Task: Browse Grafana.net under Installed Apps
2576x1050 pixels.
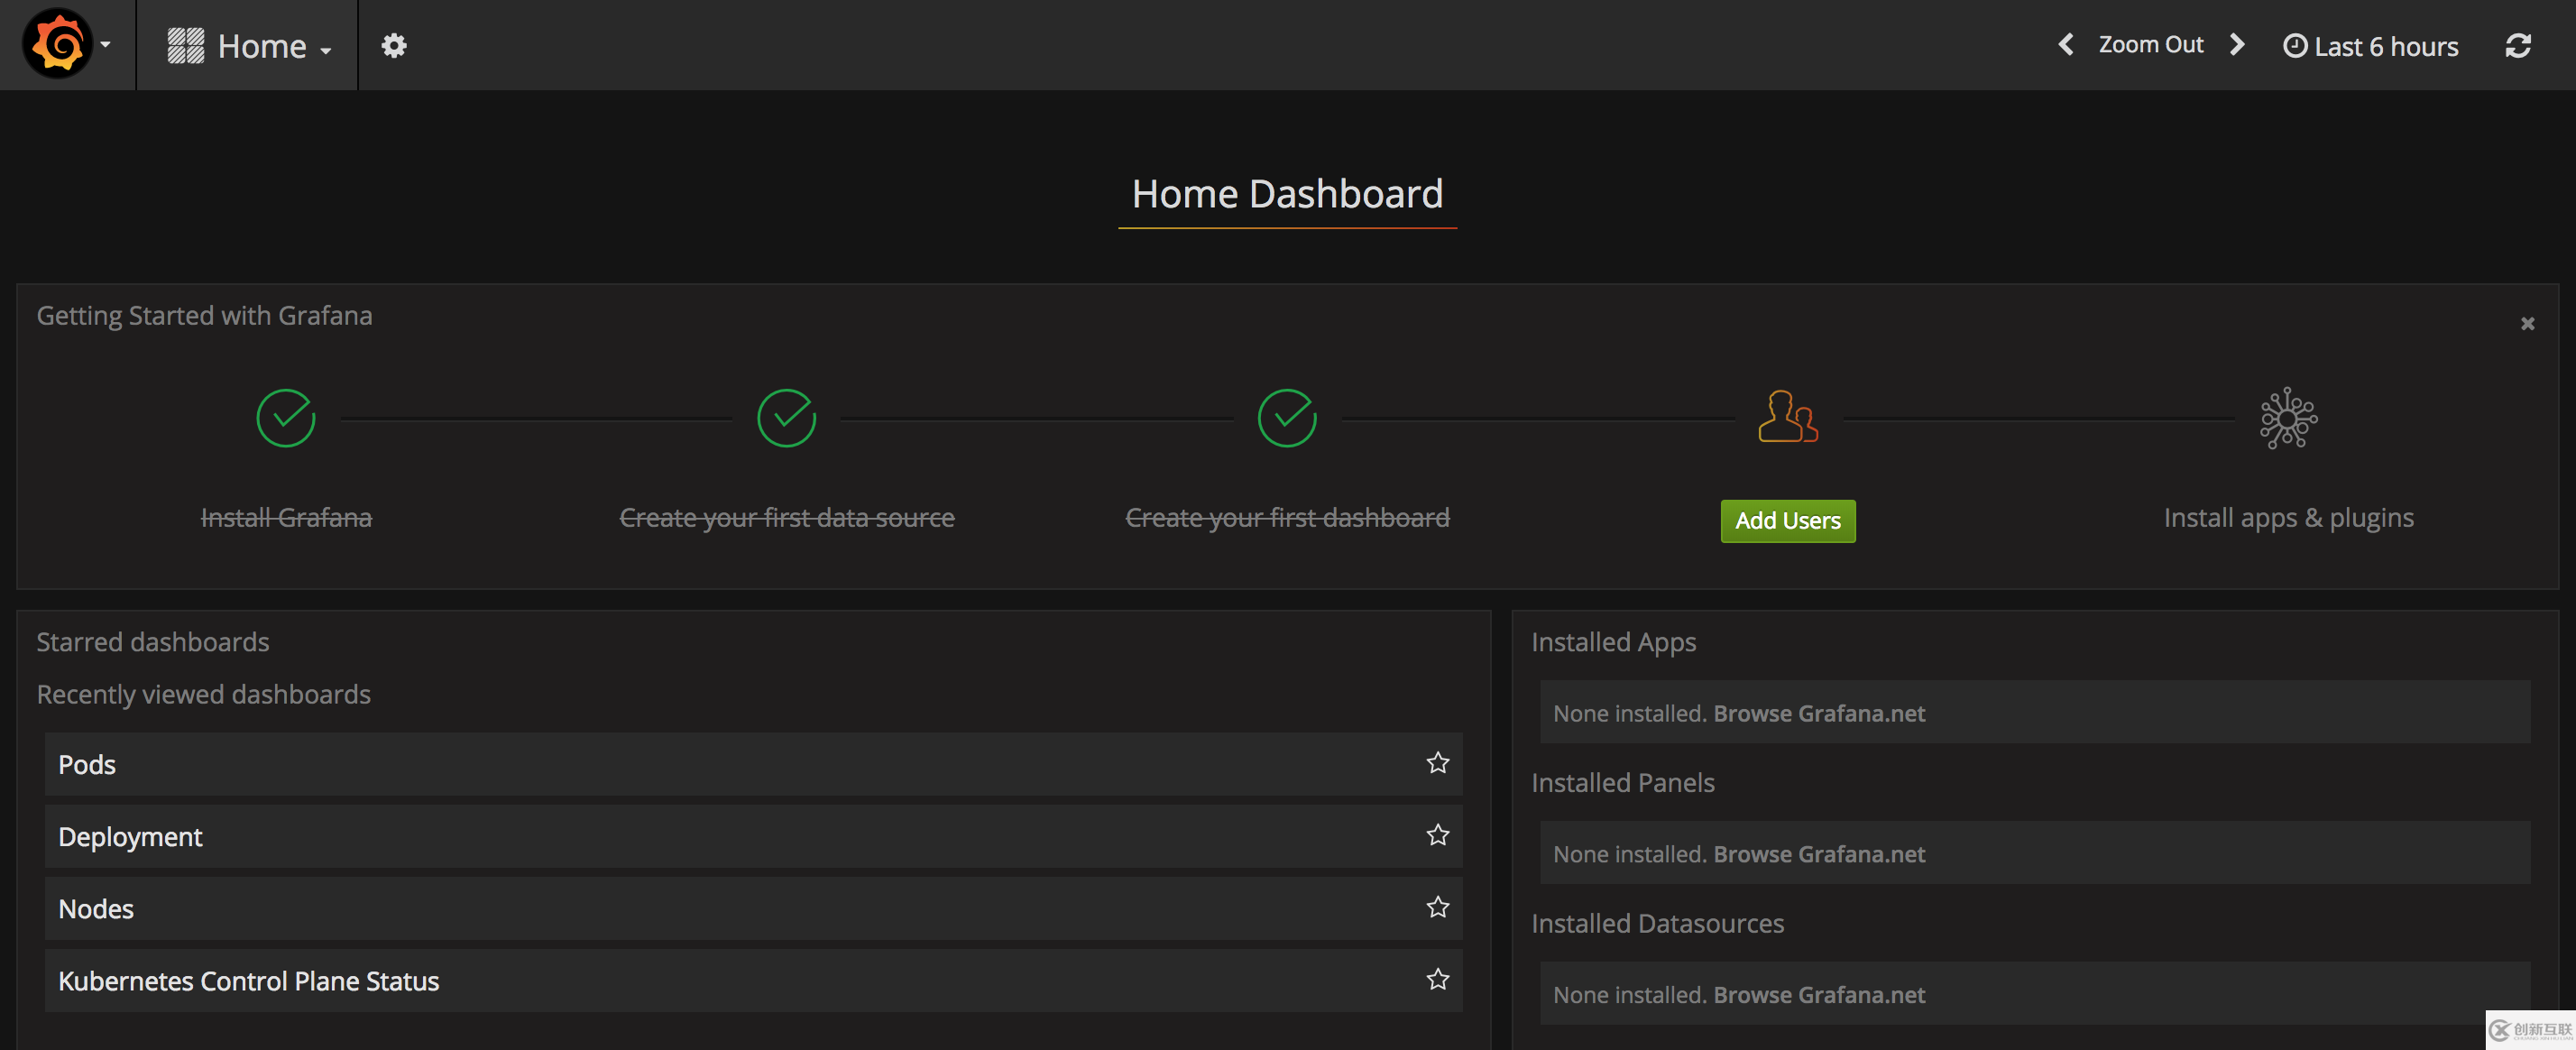Action: [x=1819, y=713]
